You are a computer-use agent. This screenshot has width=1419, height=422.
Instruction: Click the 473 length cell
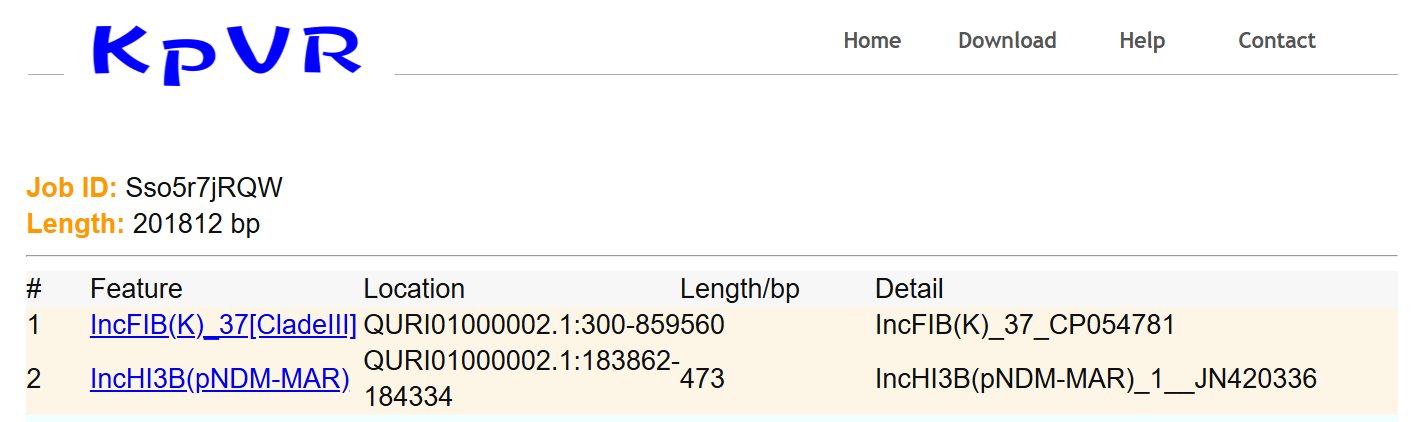point(702,379)
